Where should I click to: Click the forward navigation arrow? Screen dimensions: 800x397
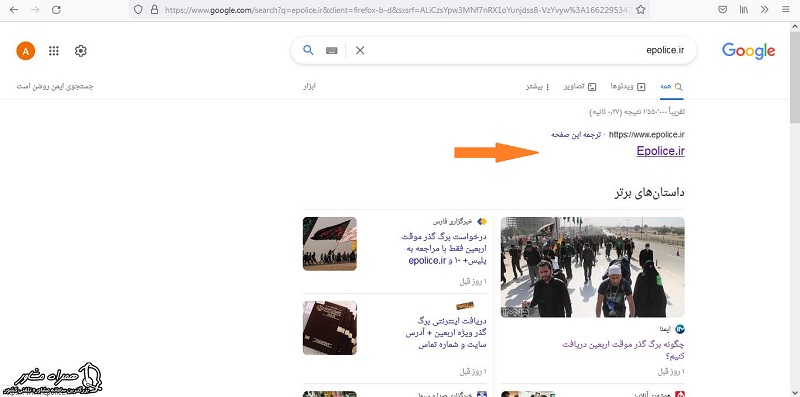point(35,10)
